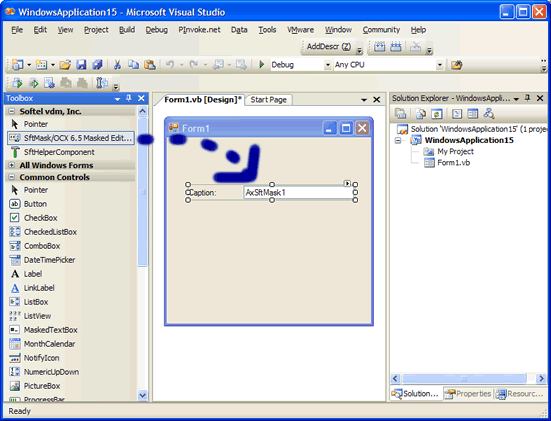Open the Community menu
This screenshot has width=551, height=421.
381,30
